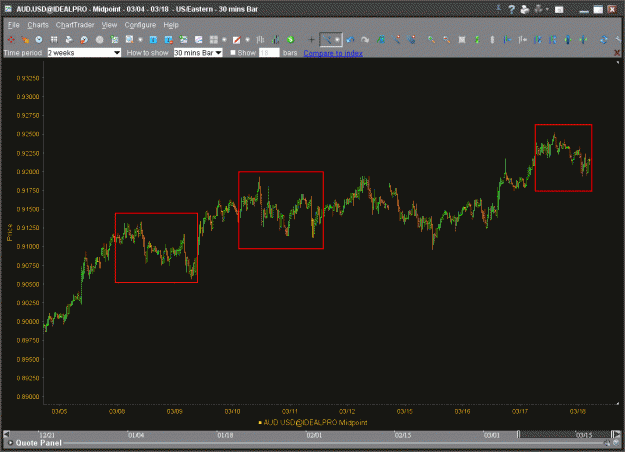Open the wrench settings icon
Image resolution: width=625 pixels, height=452 pixels.
618,39
